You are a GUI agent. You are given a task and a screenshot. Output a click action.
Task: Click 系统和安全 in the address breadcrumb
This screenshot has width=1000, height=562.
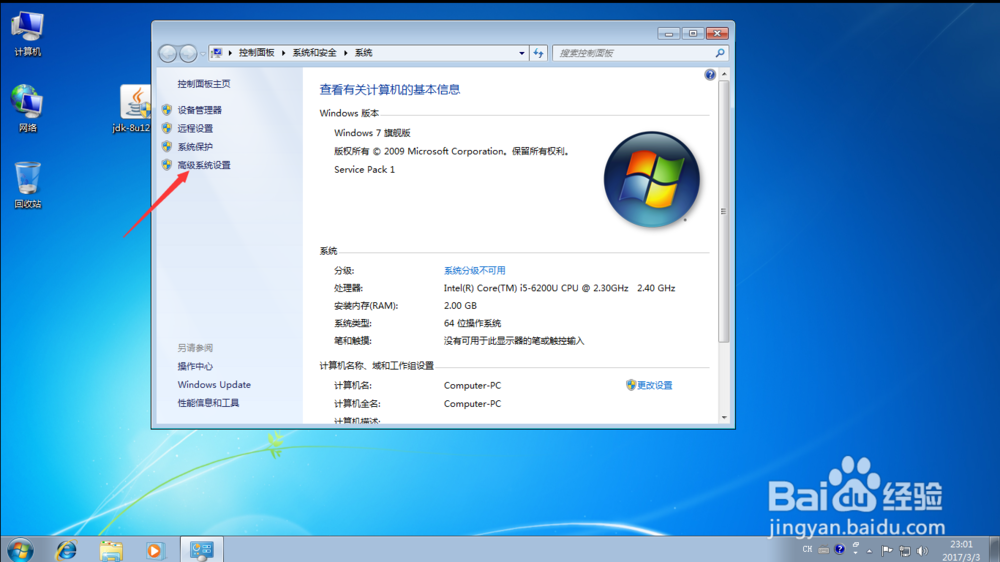(314, 53)
